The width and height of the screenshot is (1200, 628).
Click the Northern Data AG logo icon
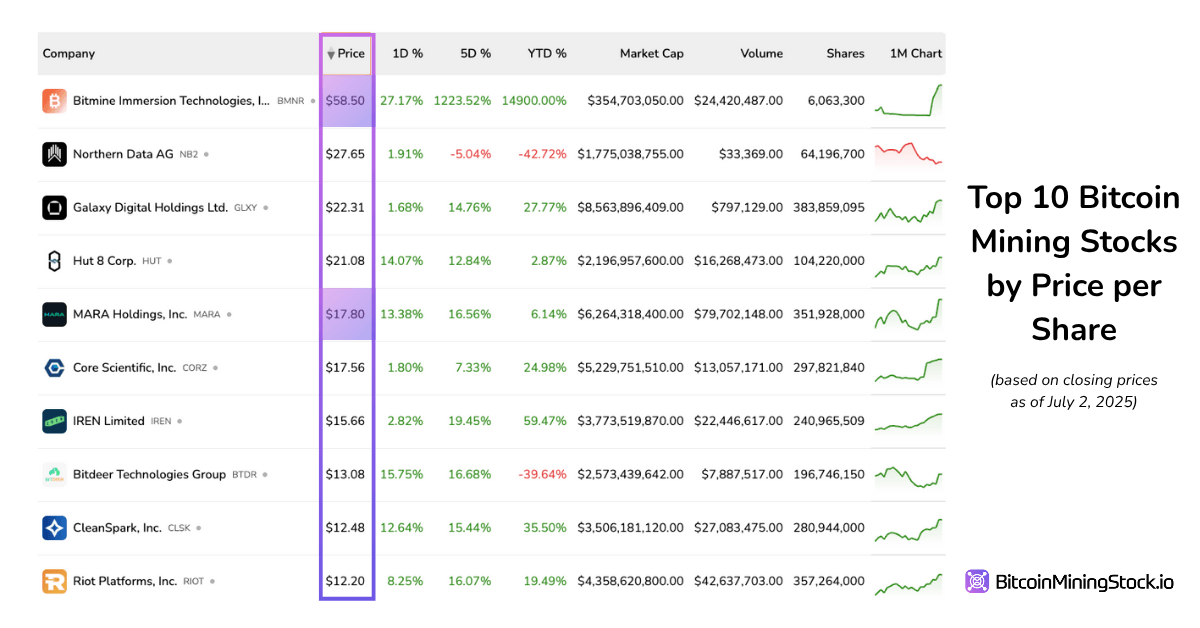(54, 154)
